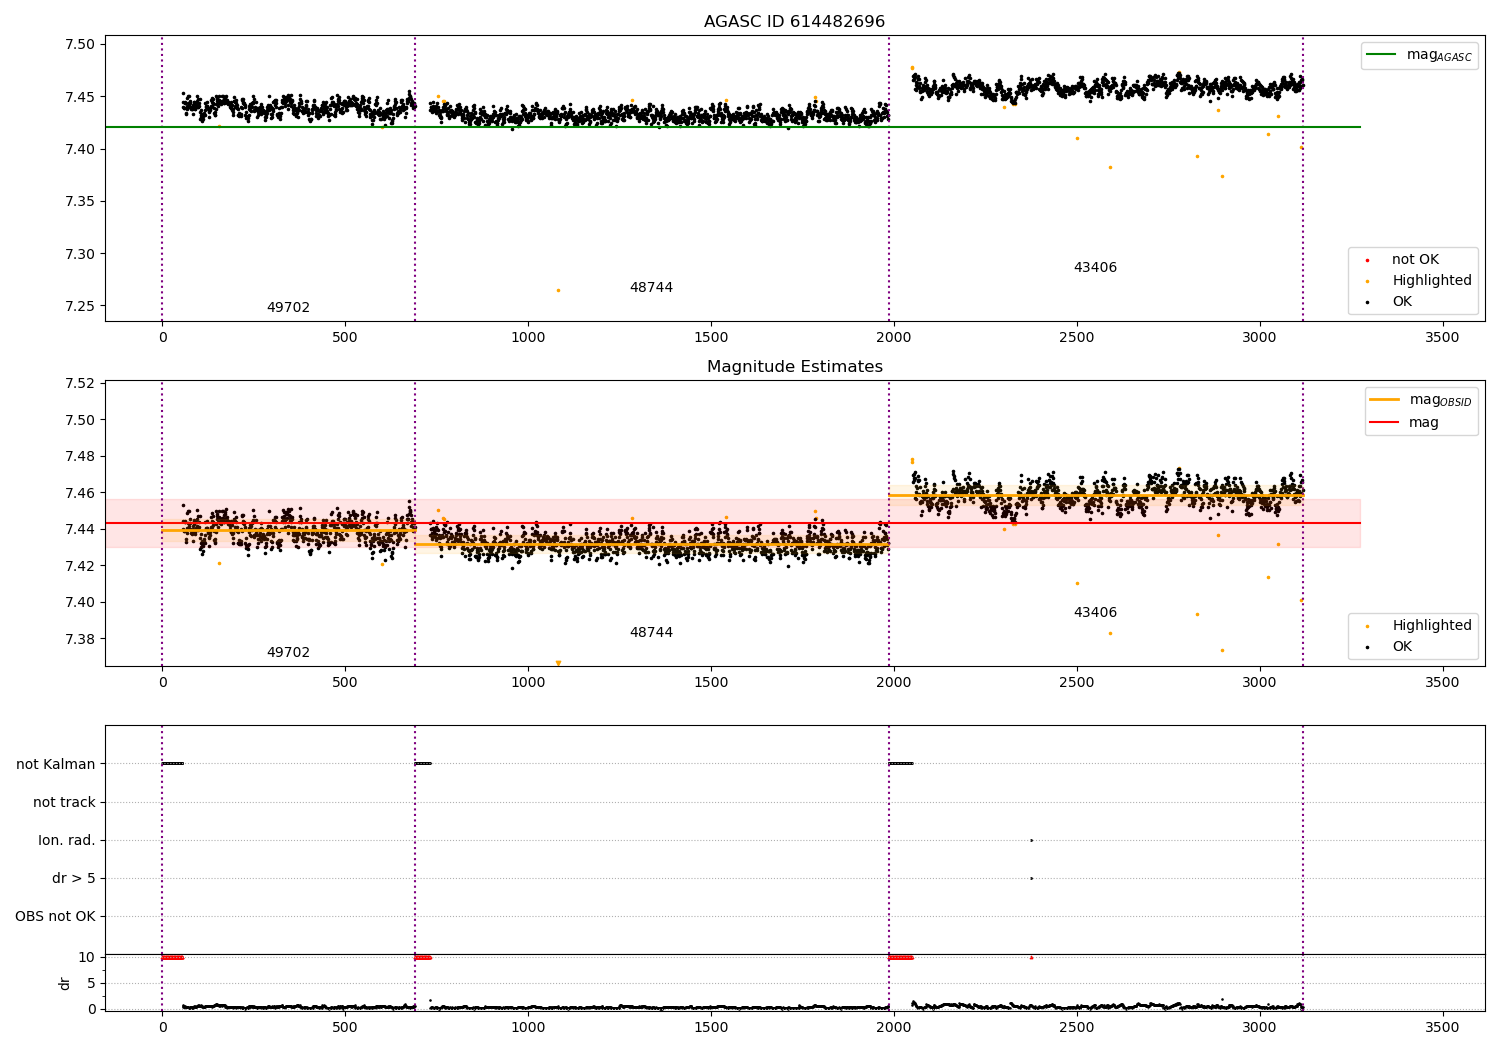Click the red 'mag' legend entry

click(1405, 423)
